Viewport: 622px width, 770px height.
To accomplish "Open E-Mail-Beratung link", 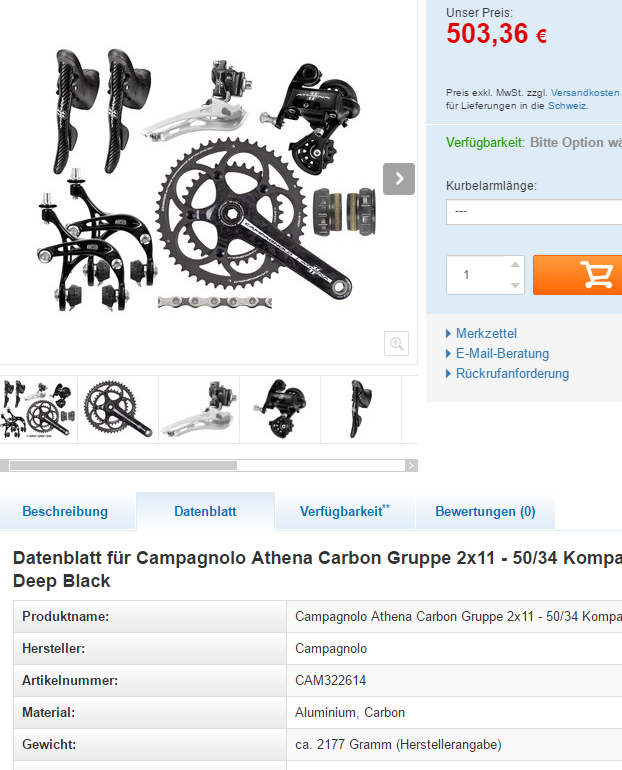I will (502, 354).
